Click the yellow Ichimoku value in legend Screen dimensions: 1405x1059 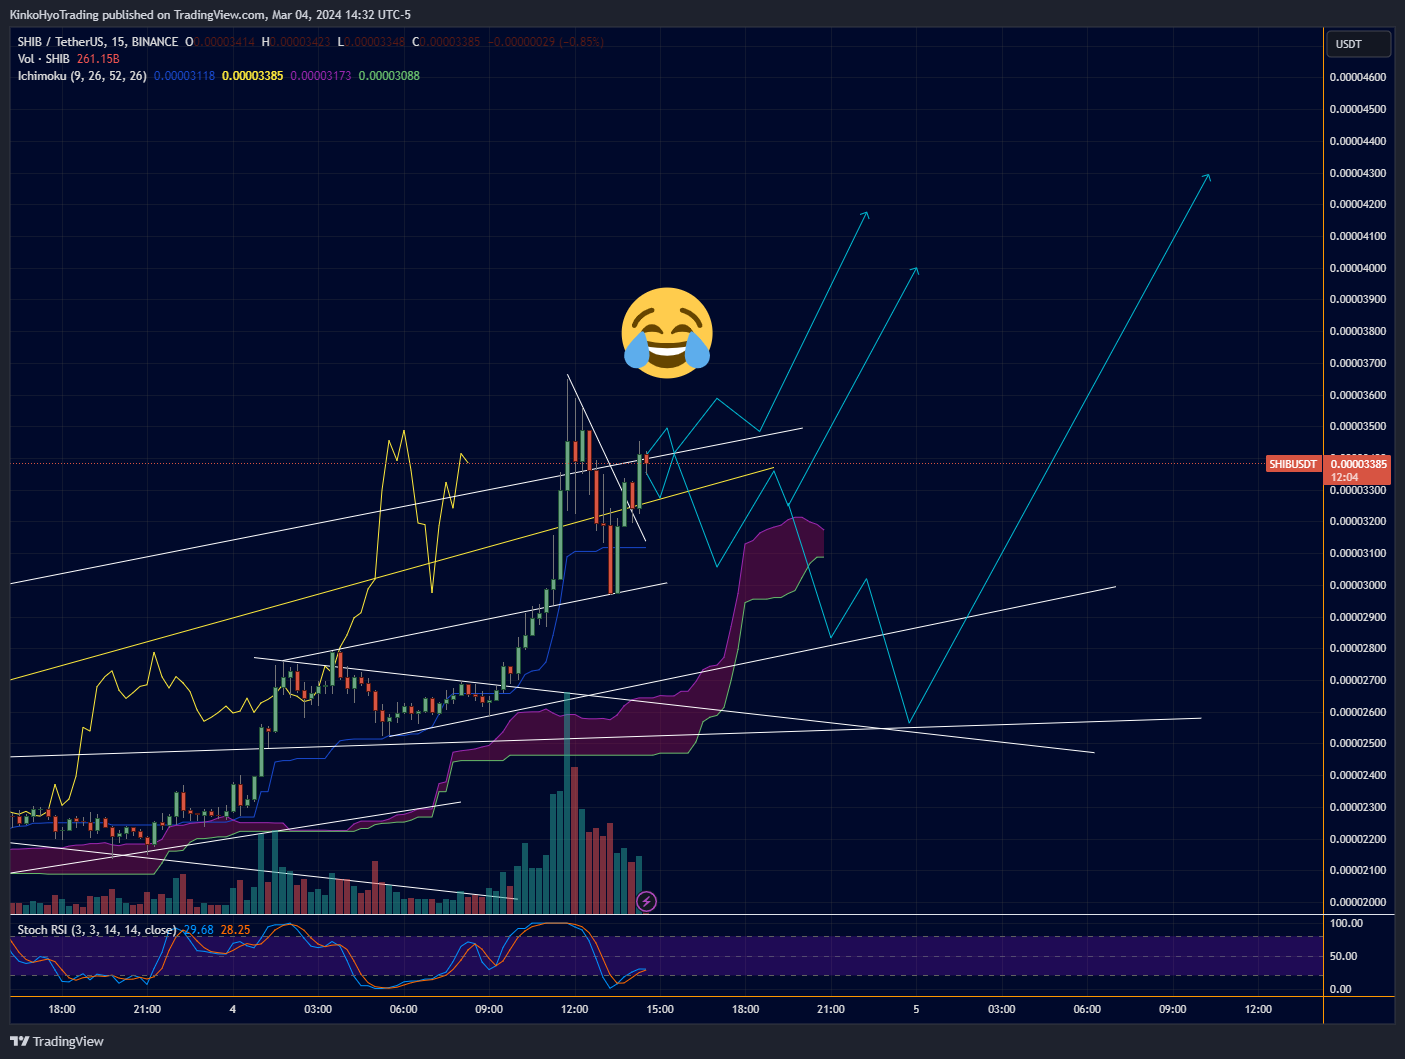253,76
